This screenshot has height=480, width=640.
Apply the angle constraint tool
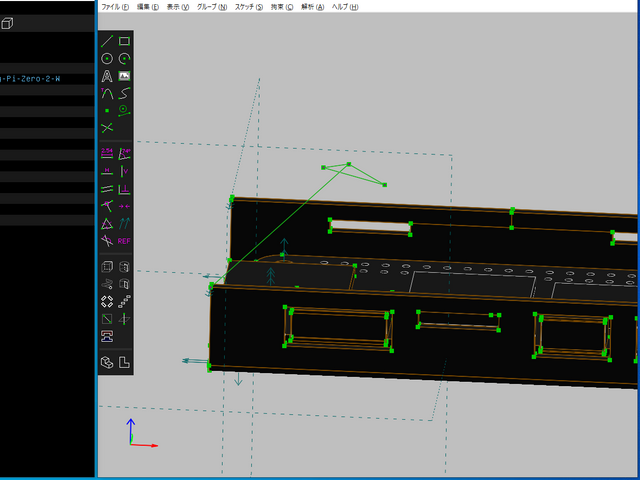125,153
